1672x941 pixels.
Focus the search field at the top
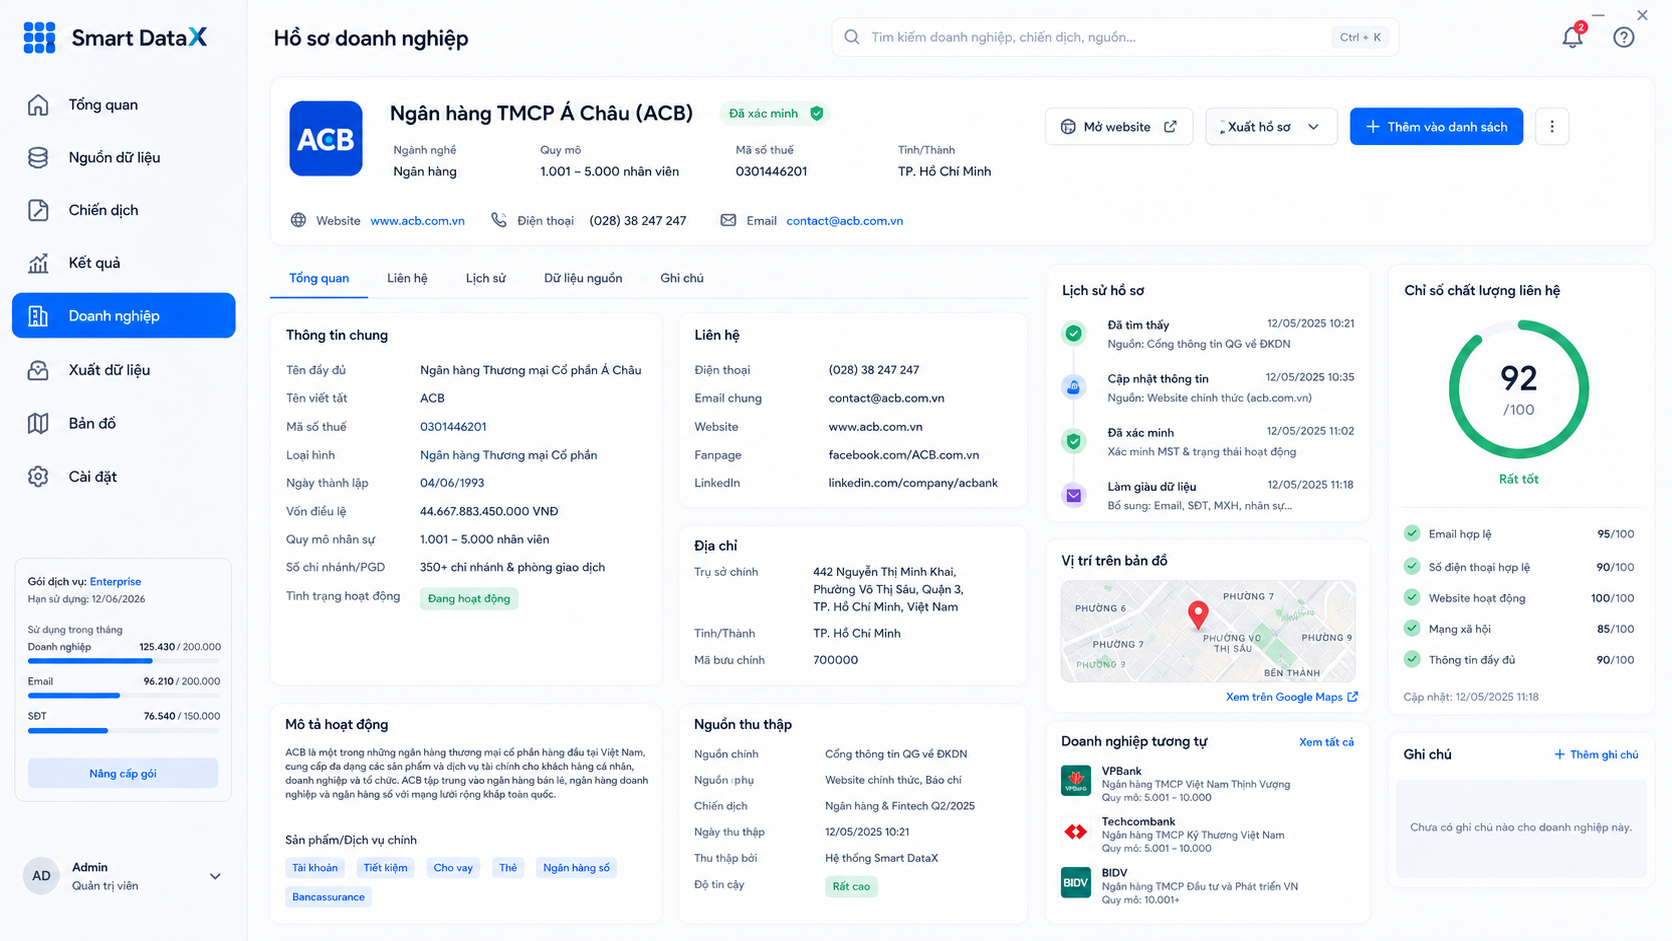1115,37
